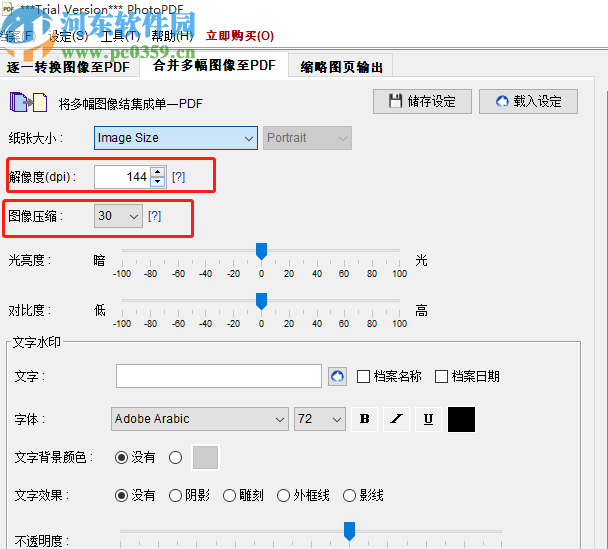Open the 工具(T) menu
The image size is (608, 549).
(120, 36)
